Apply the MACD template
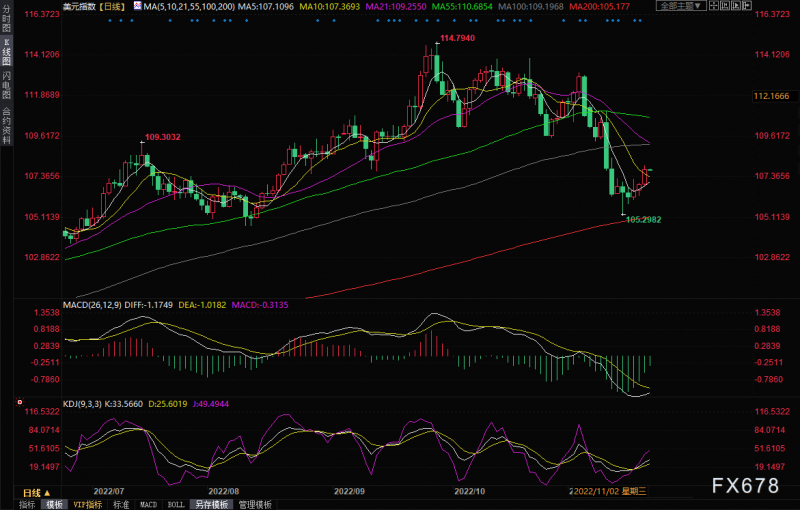The height and width of the screenshot is (510, 800). 148,504
